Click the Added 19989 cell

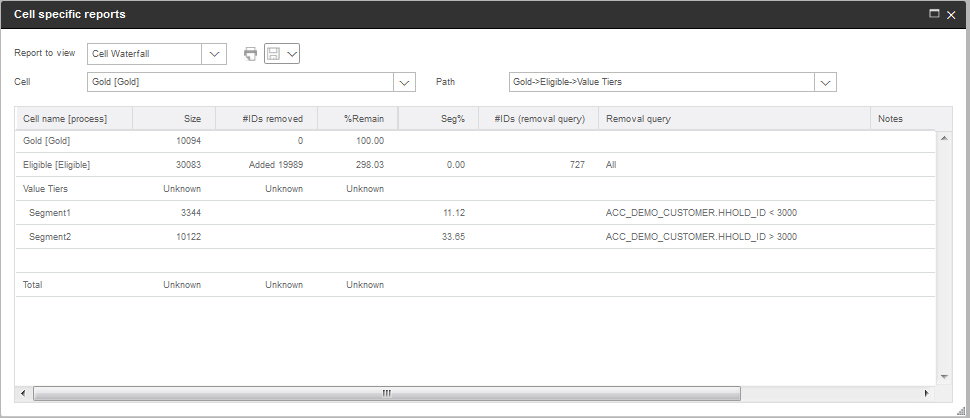pyautogui.click(x=276, y=165)
